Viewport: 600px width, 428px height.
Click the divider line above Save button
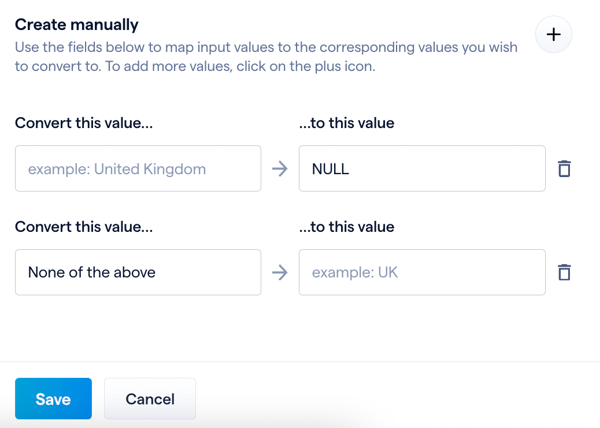[300, 361]
